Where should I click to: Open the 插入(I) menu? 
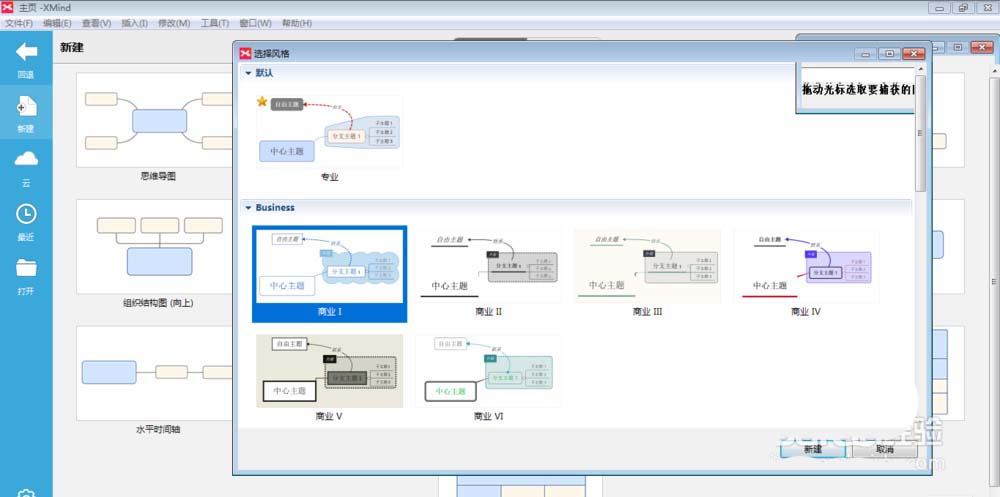click(135, 23)
